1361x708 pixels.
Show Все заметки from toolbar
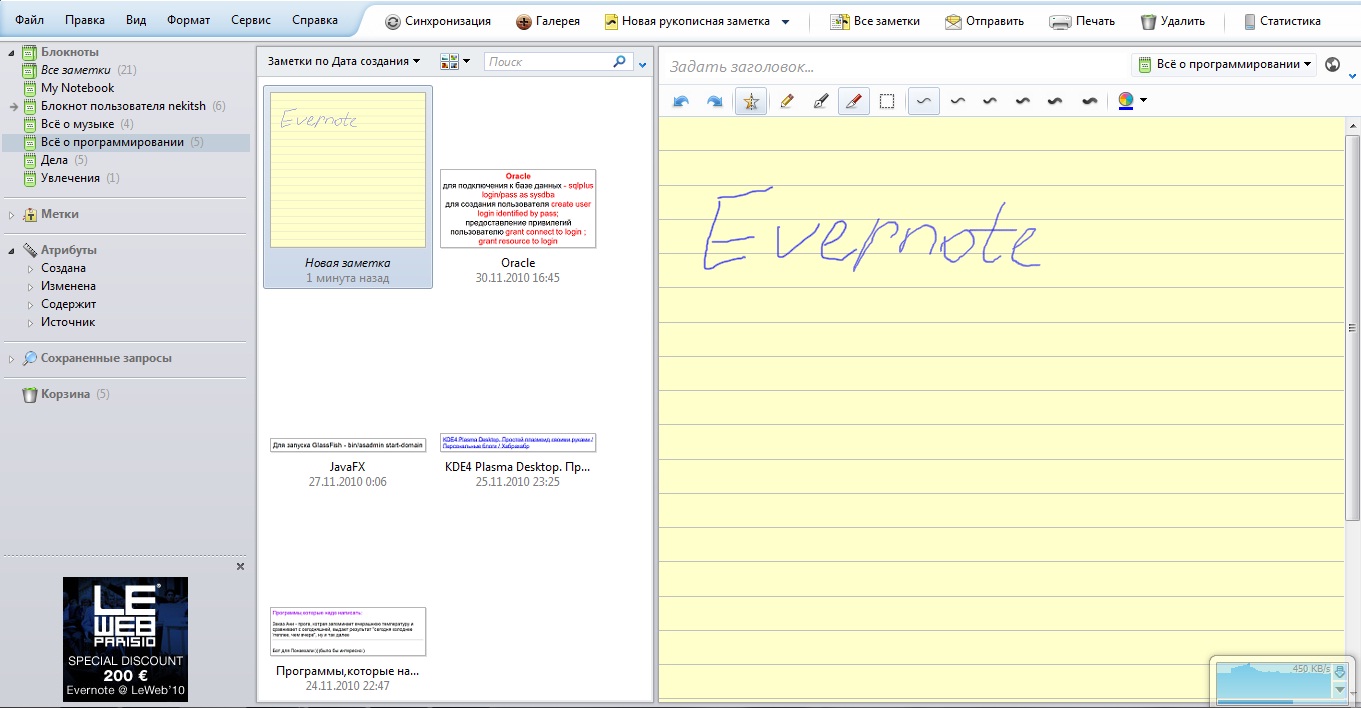[x=876, y=21]
